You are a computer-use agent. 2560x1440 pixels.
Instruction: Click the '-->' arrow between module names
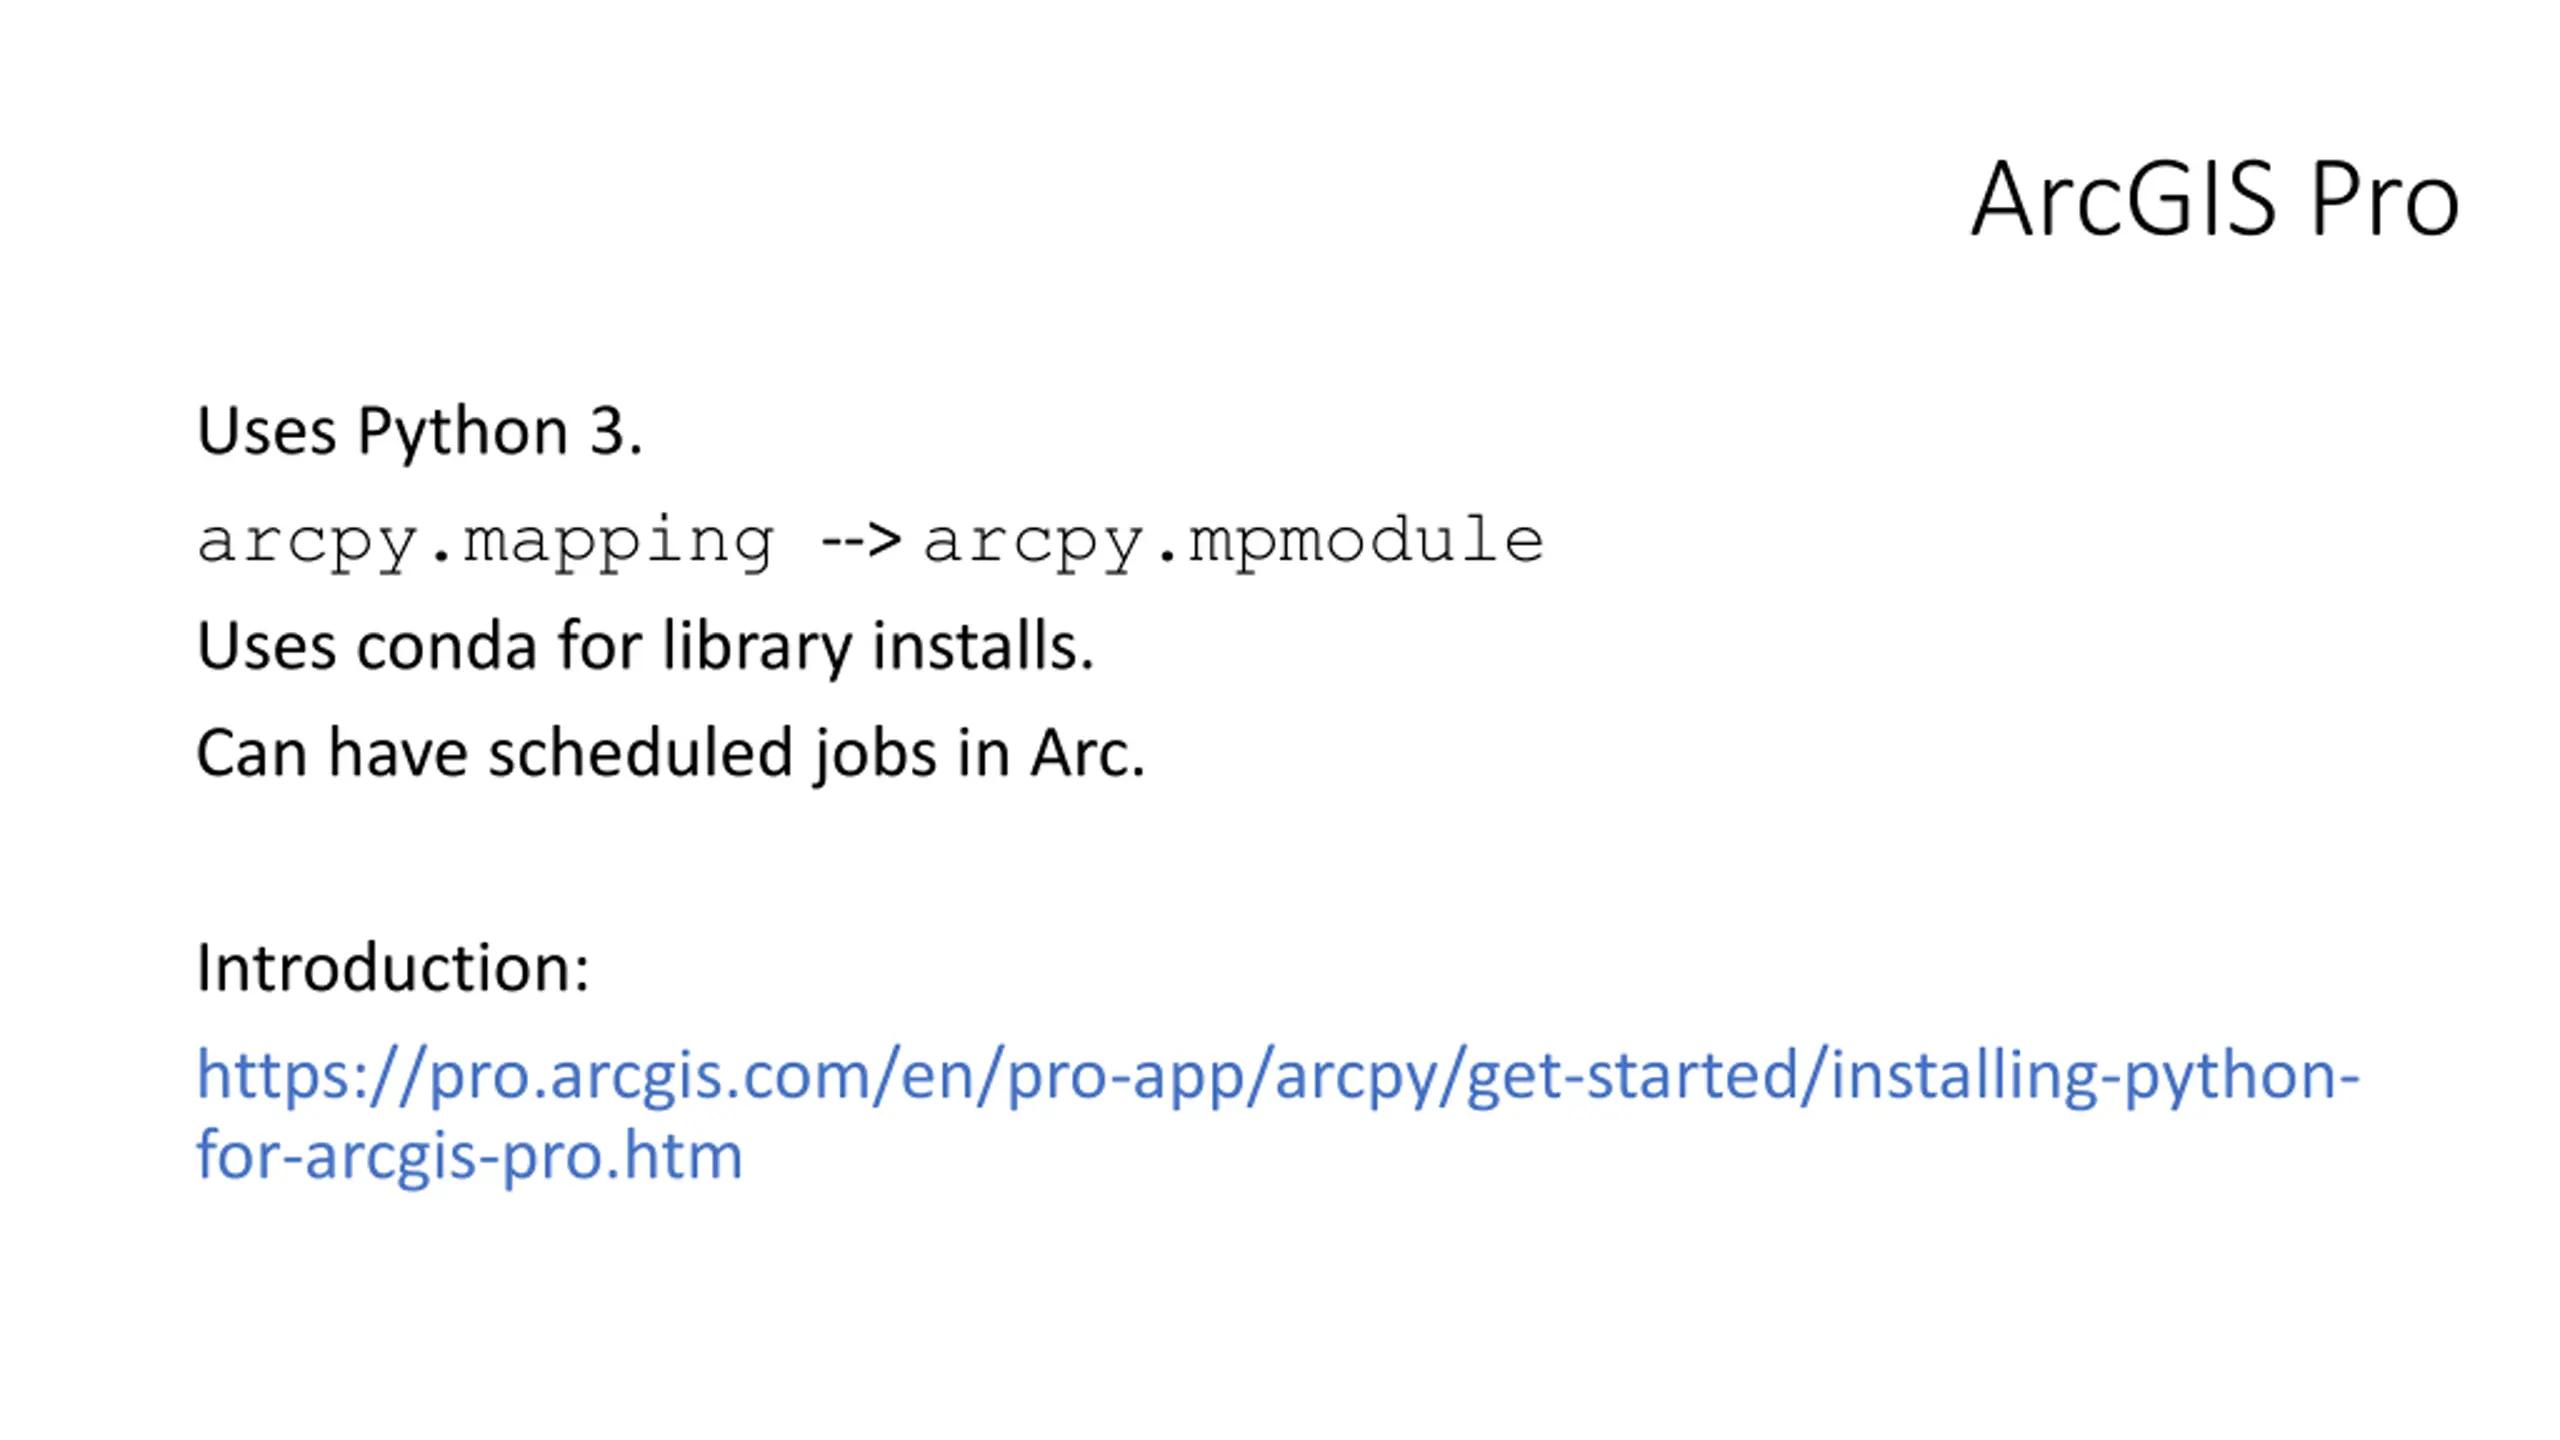tap(861, 541)
